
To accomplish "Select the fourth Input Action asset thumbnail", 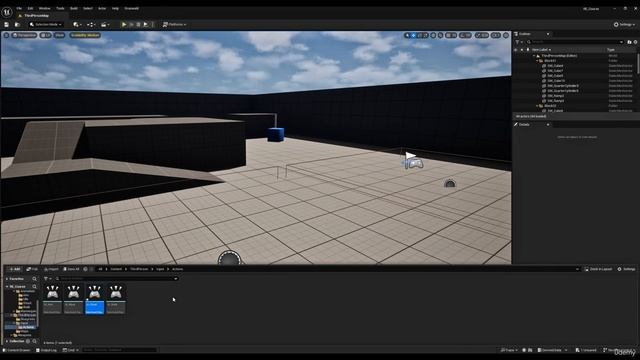I will point(116,299).
